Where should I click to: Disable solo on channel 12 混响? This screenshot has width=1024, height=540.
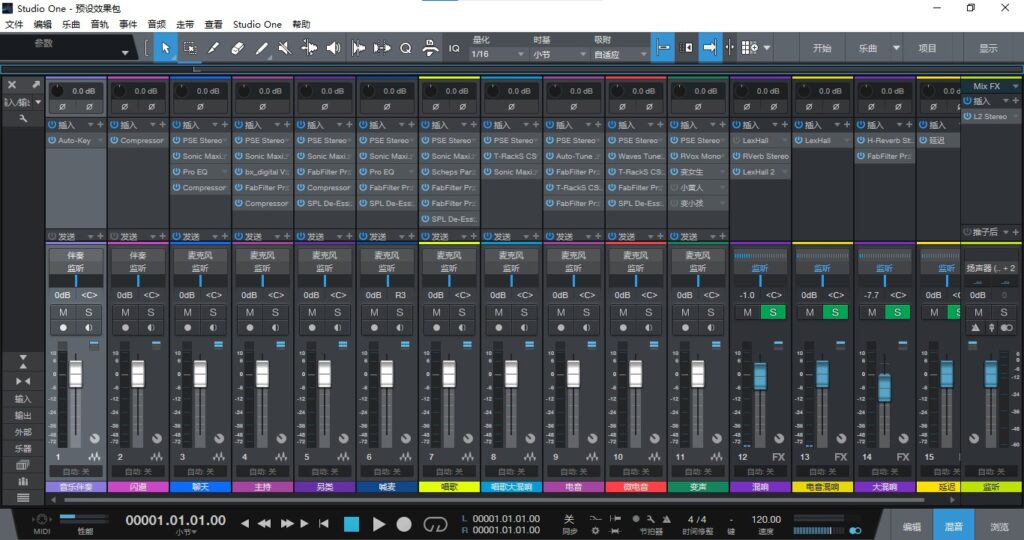(772, 313)
